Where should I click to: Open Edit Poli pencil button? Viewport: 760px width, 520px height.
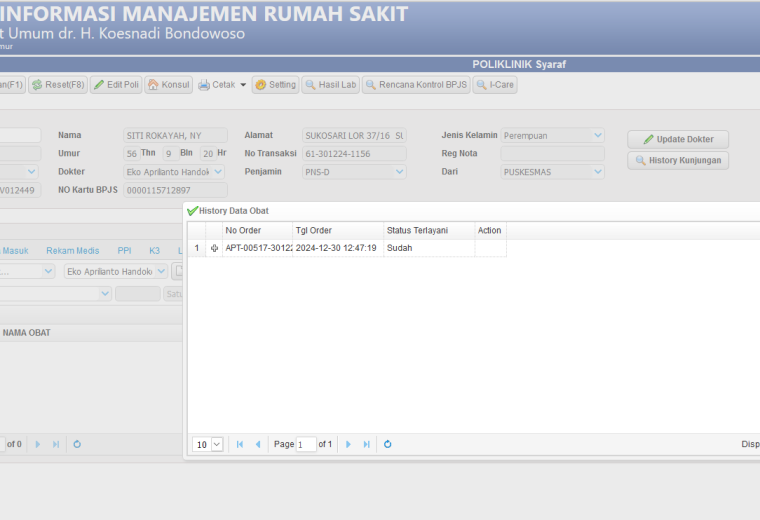point(116,85)
